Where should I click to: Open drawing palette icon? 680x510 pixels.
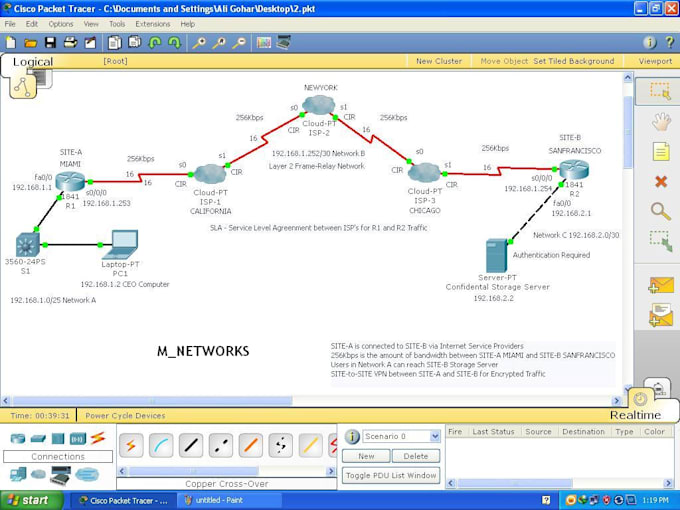[x=264, y=42]
